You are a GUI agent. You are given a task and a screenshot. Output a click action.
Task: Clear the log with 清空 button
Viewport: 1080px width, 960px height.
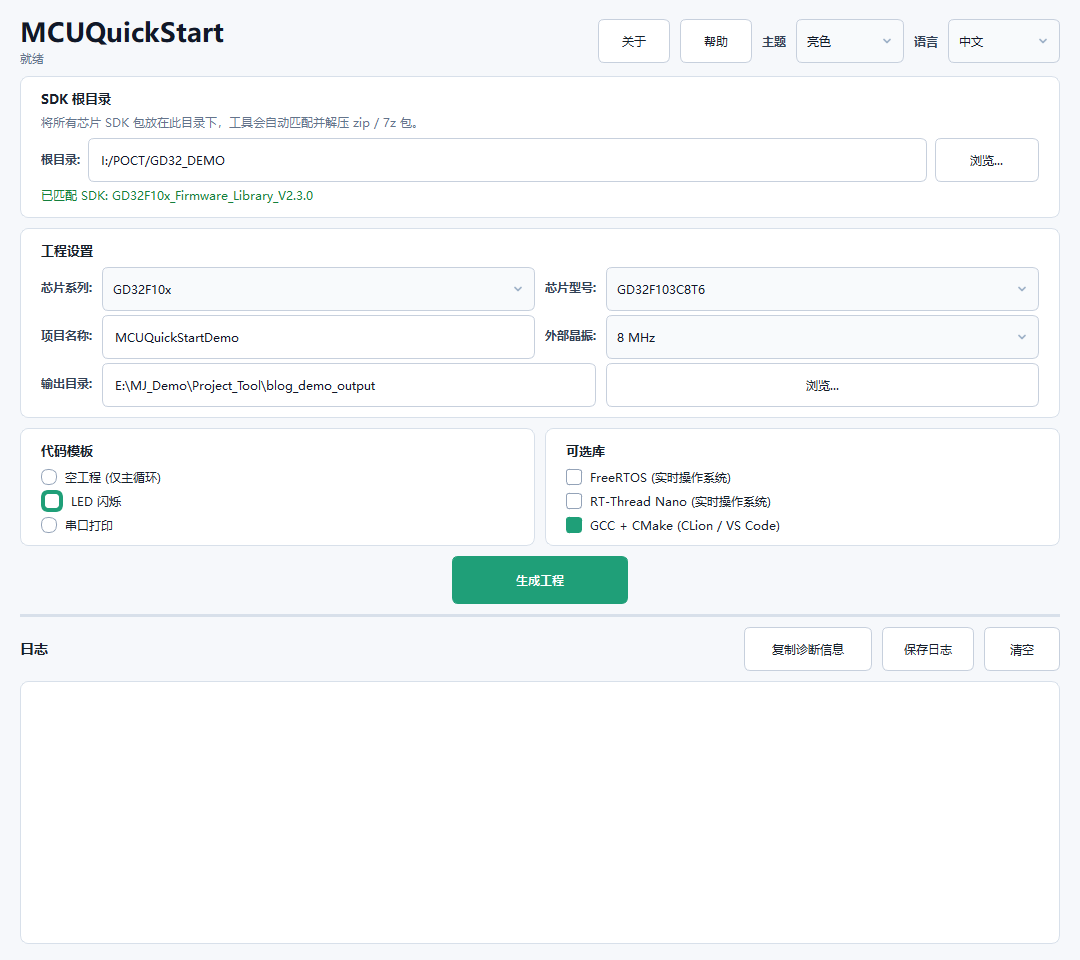click(x=1021, y=649)
